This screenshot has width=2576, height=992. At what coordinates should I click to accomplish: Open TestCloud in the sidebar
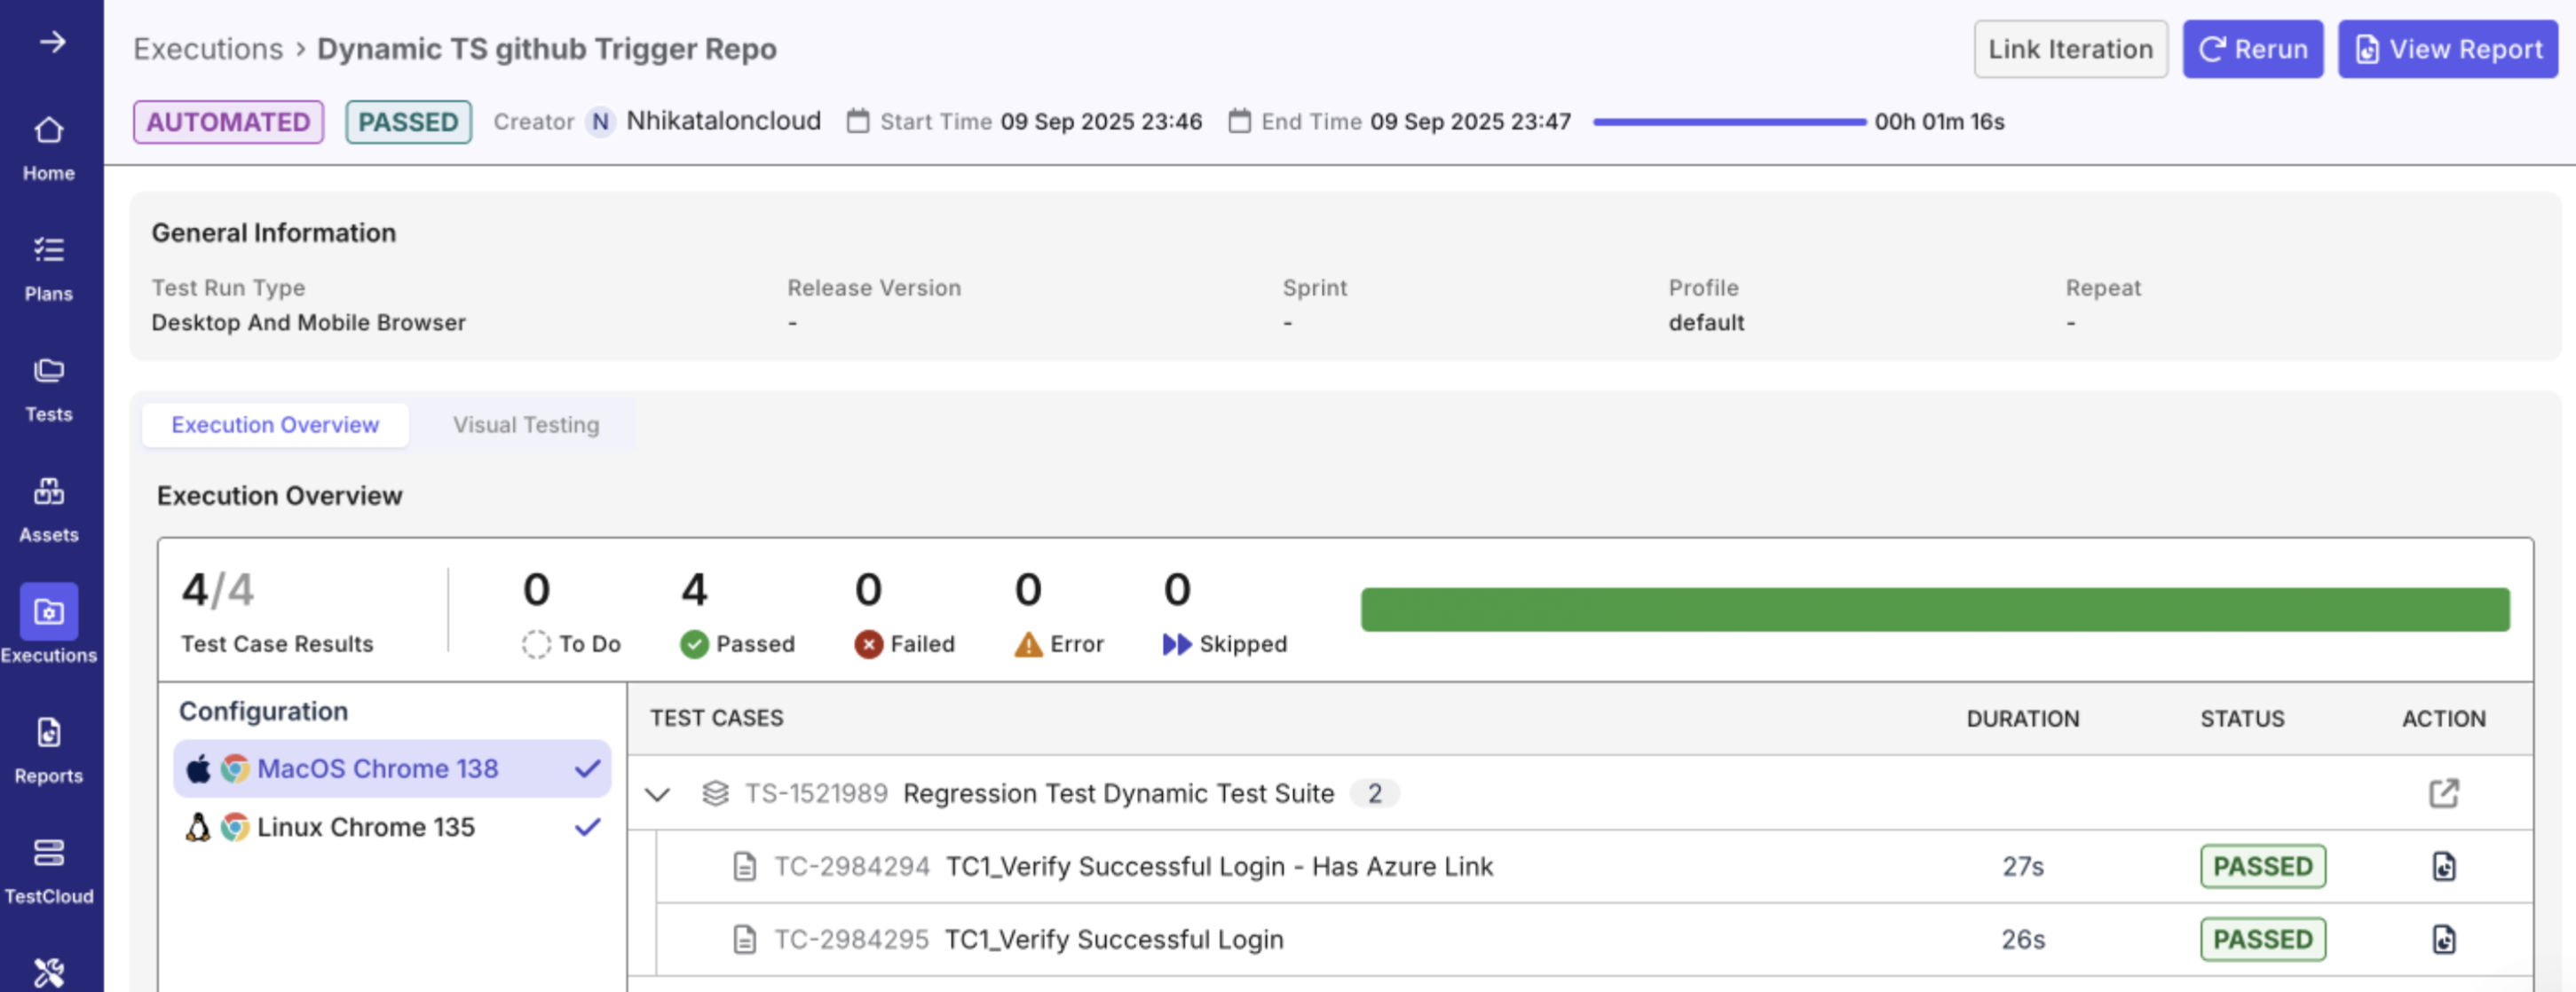coord(49,870)
